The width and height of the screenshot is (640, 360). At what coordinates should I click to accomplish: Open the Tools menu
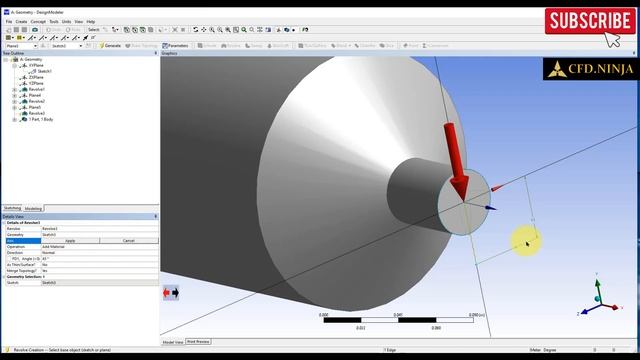pyautogui.click(x=54, y=21)
